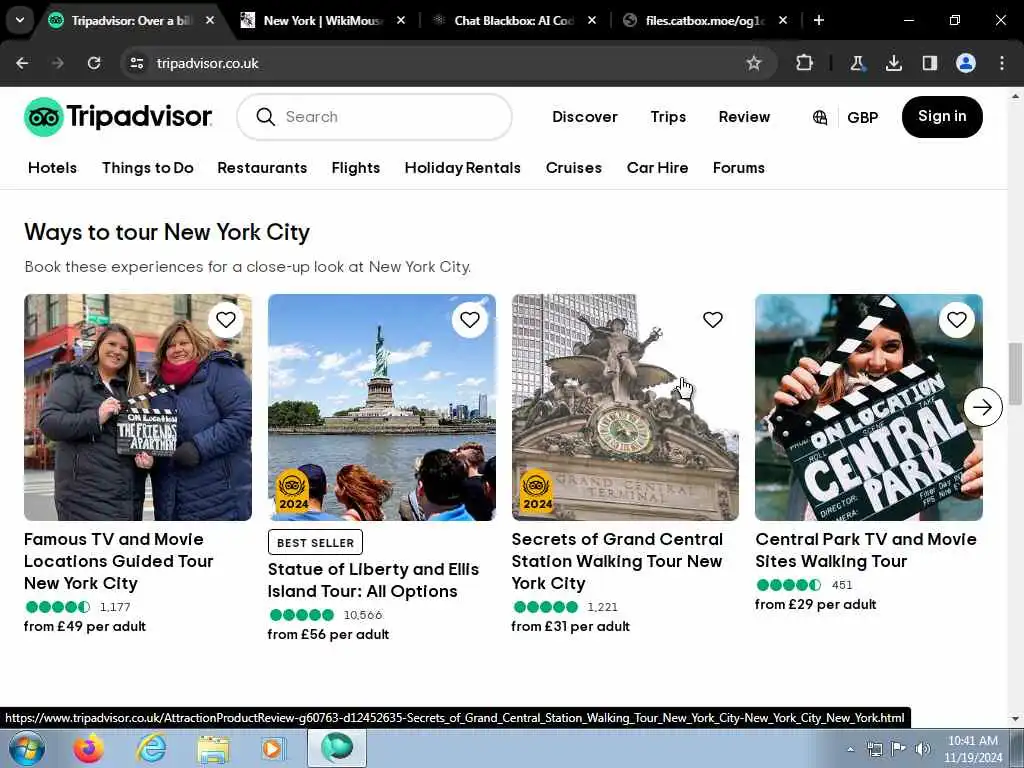Image resolution: width=1024 pixels, height=768 pixels.
Task: Bookmark this page with the star icon
Action: coord(754,63)
